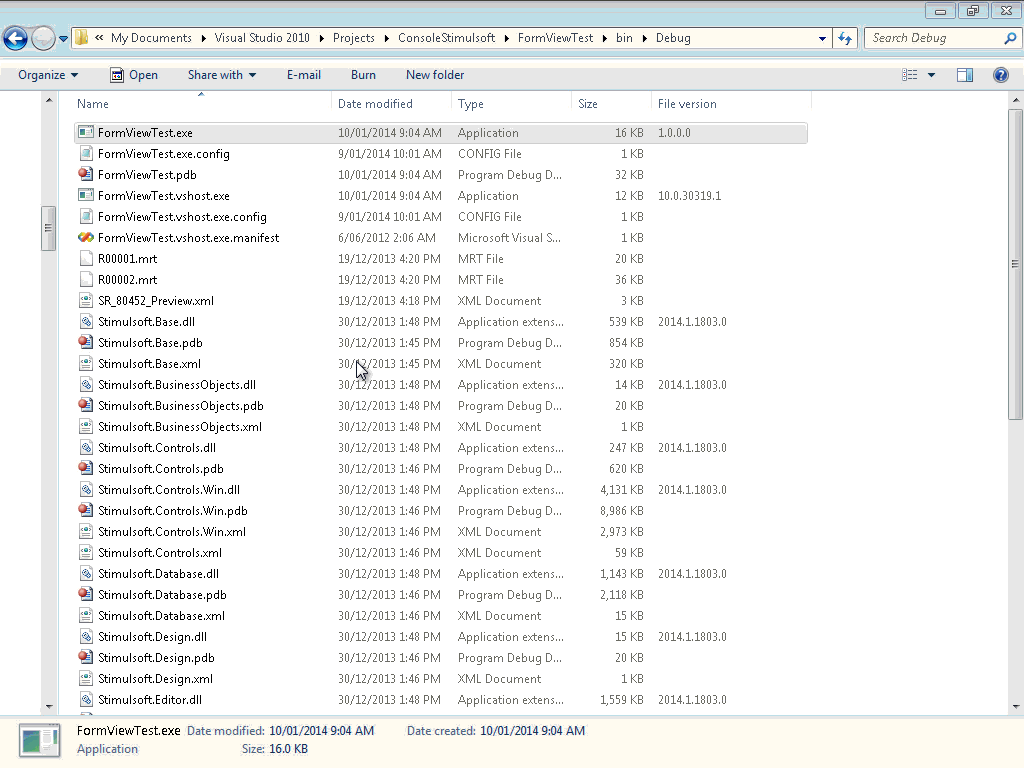The height and width of the screenshot is (768, 1024).
Task: Open the Share with menu
Action: coord(222,75)
